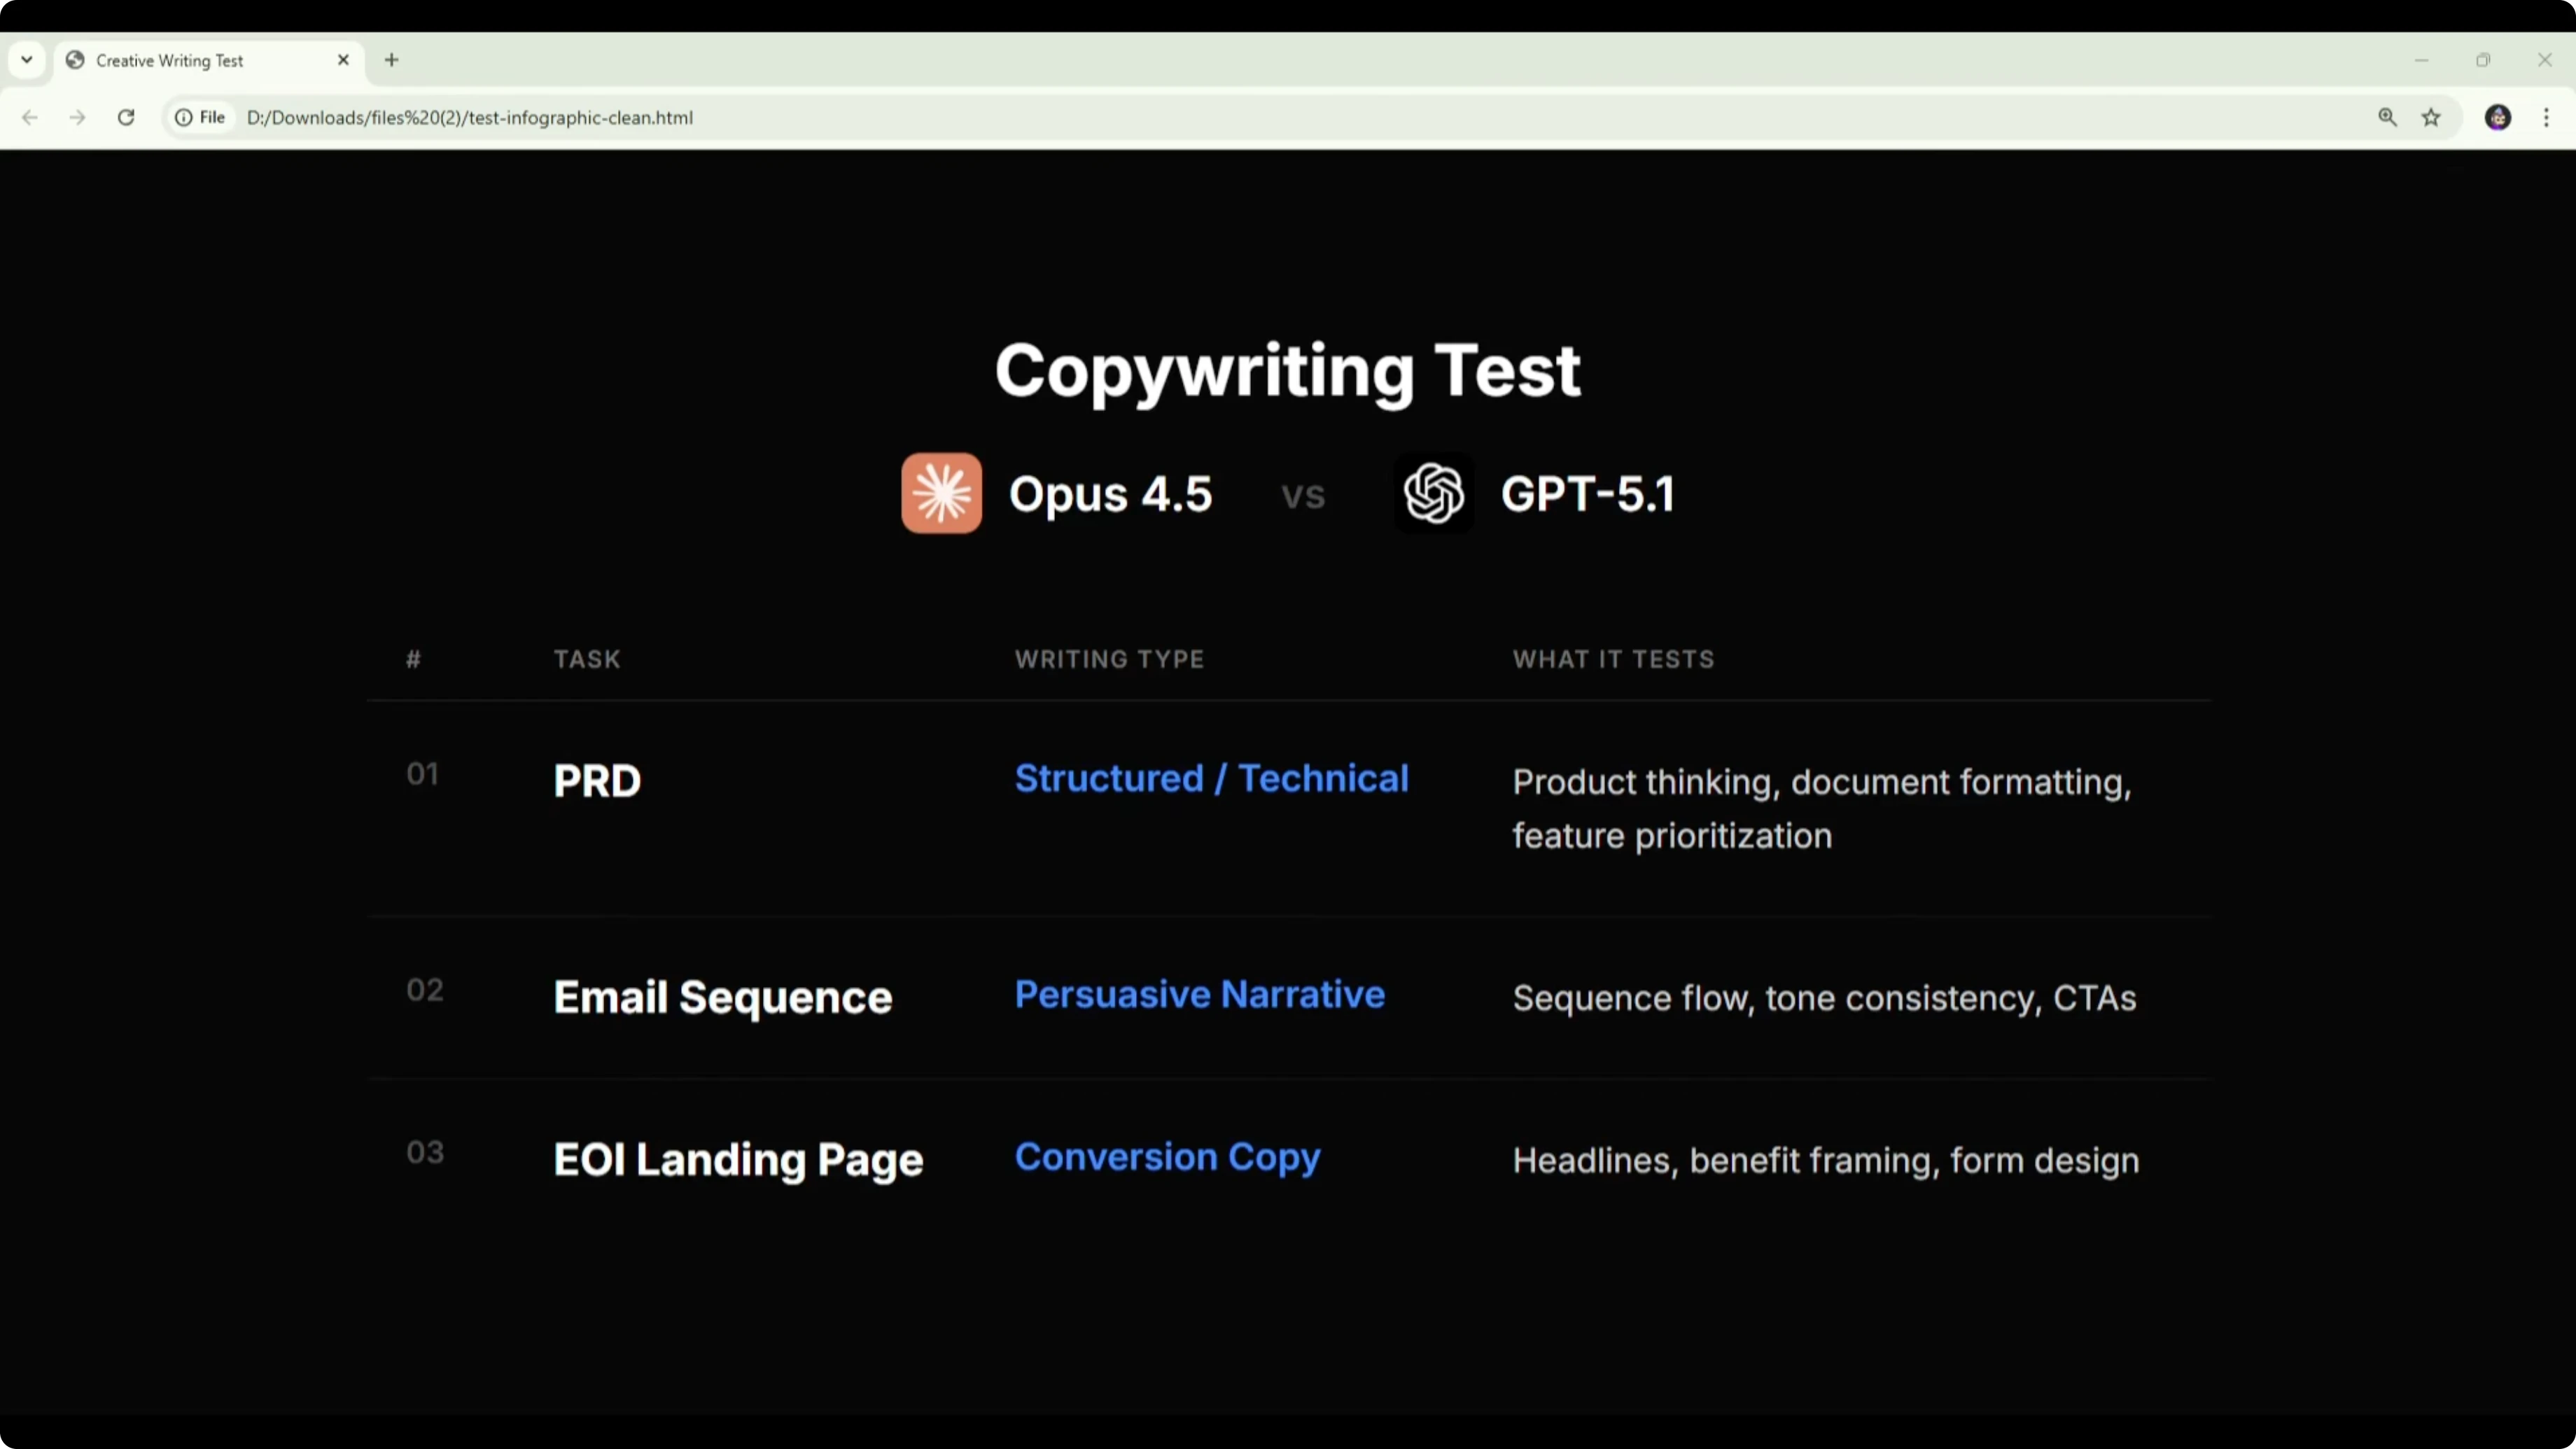Click the Persuasive Narrative label

(1199, 994)
